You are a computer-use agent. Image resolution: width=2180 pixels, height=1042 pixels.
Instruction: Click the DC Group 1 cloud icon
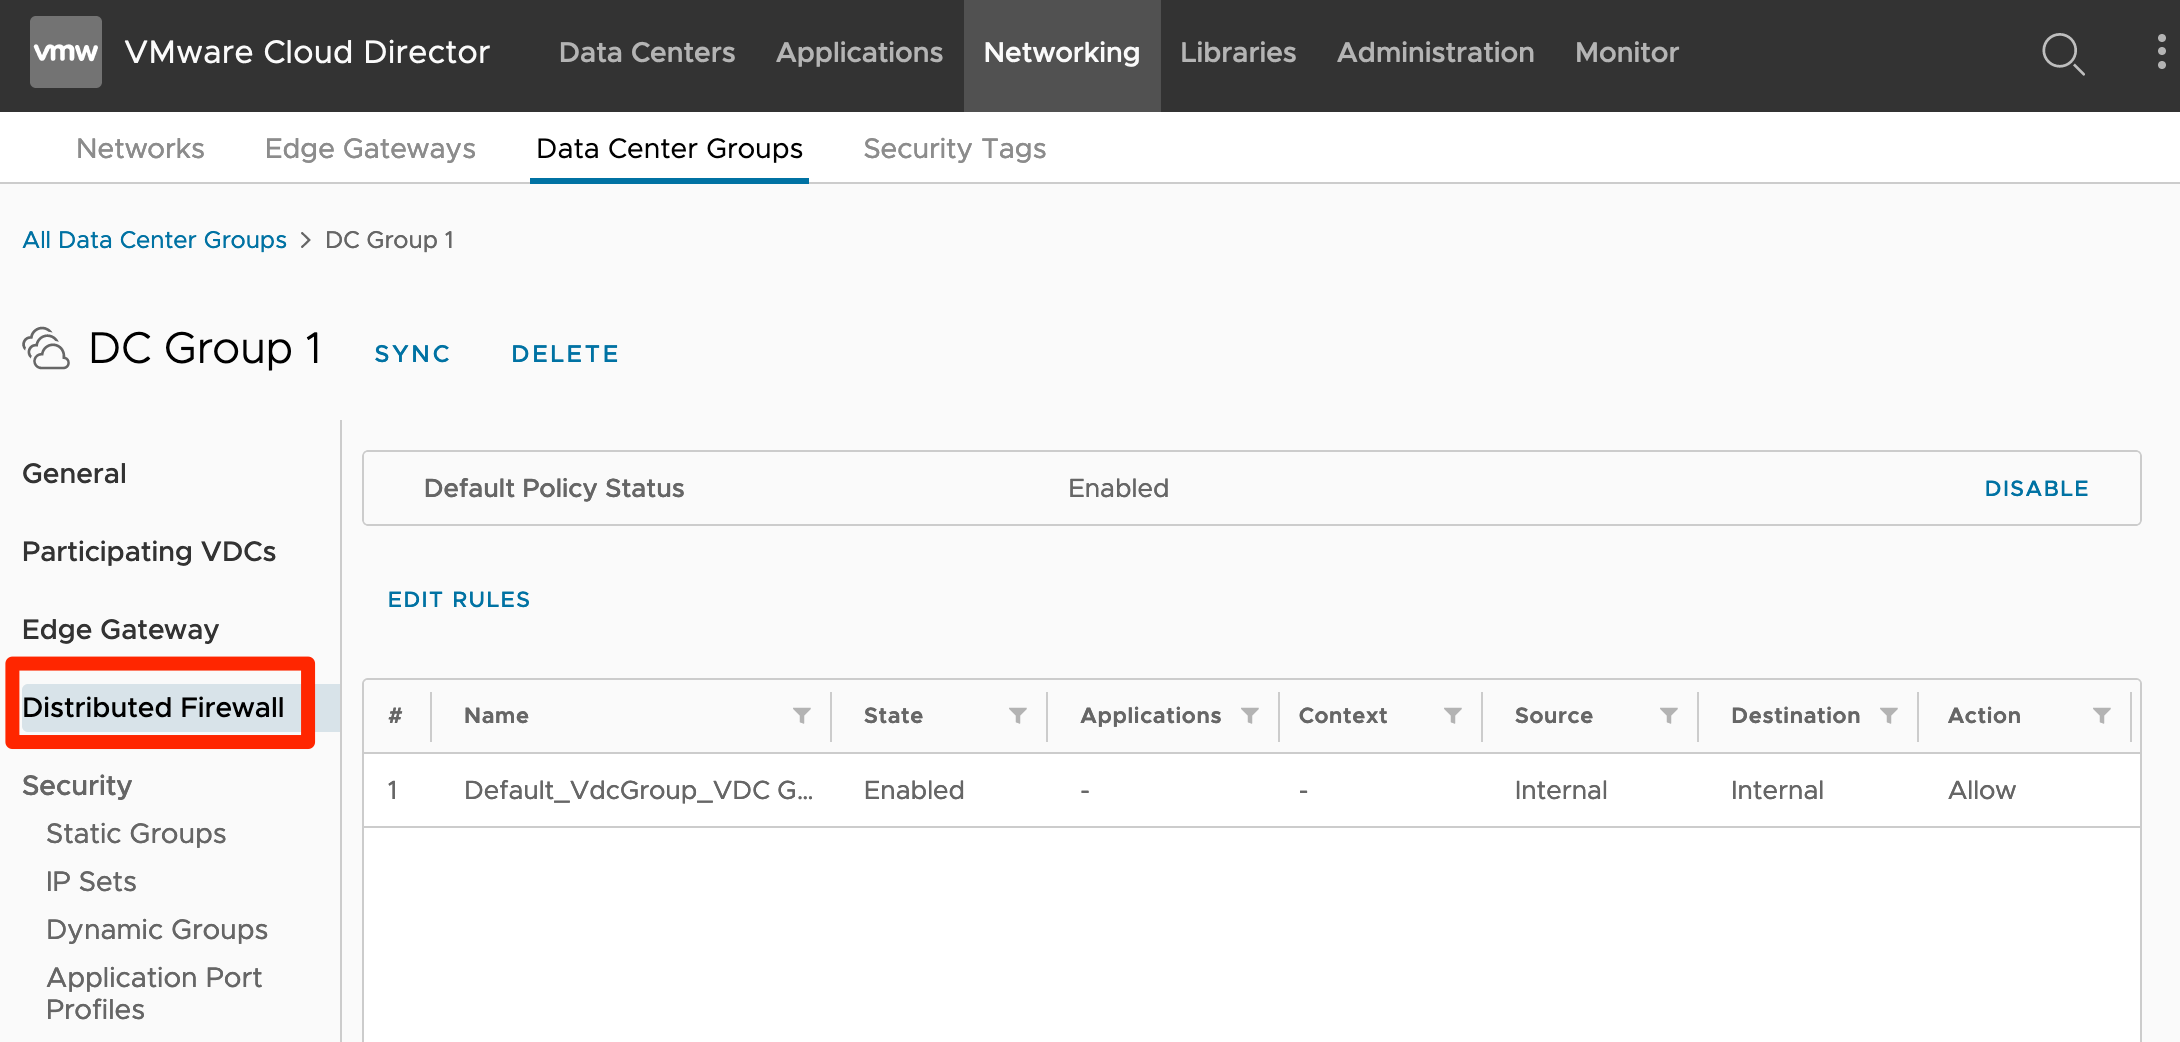point(46,349)
